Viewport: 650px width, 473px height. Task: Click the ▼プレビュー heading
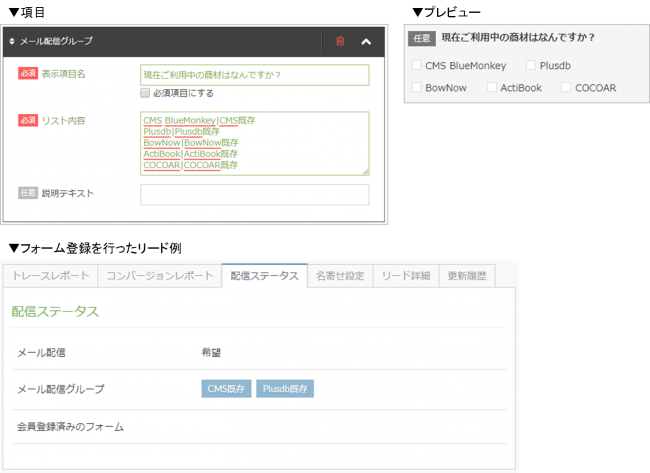click(447, 12)
